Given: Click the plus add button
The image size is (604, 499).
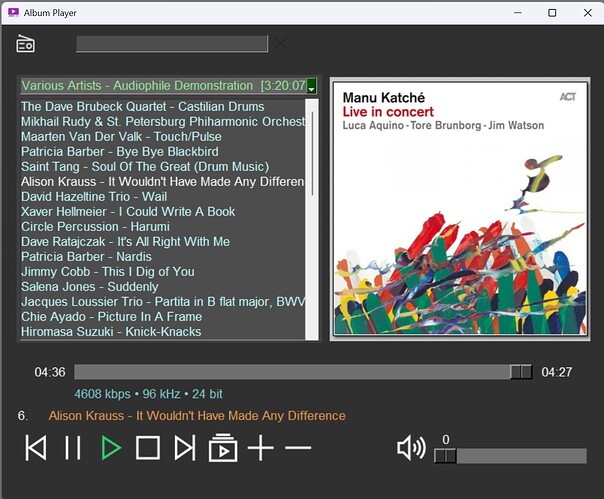Looking at the screenshot, I should click(261, 448).
